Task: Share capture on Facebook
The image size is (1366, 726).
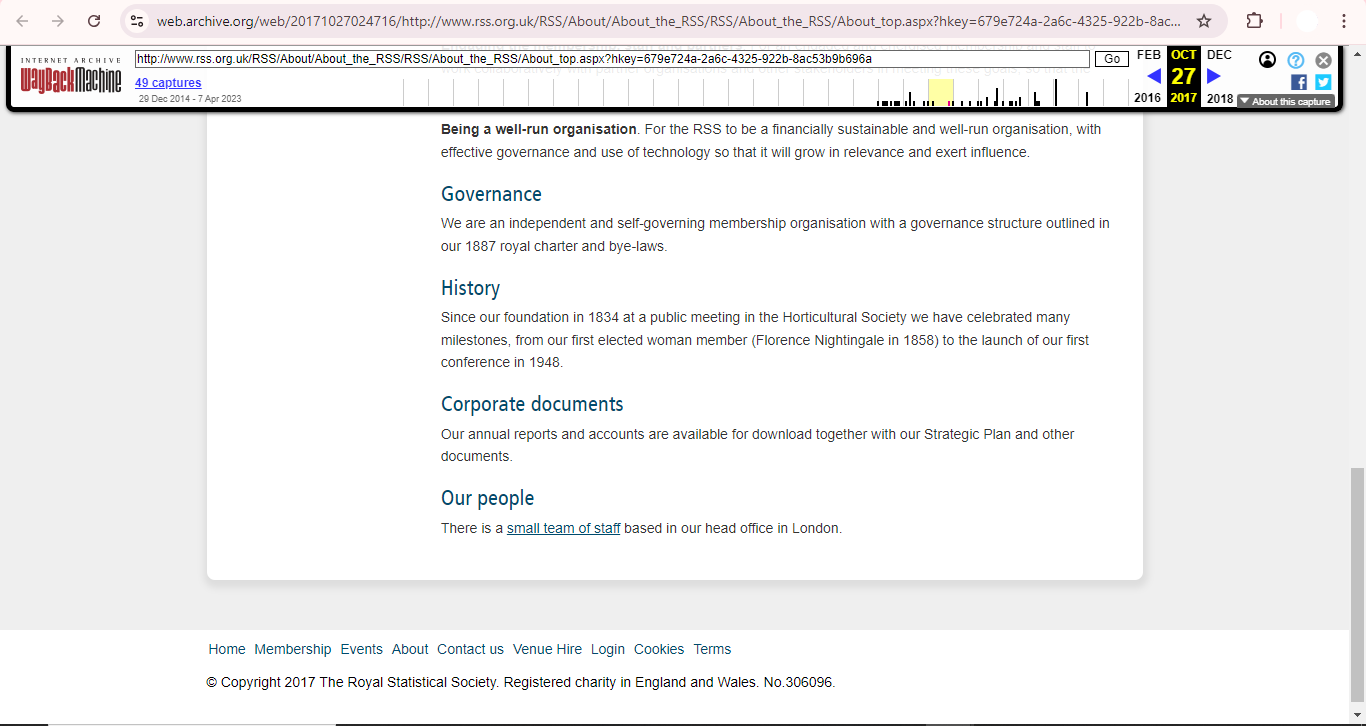Action: point(1299,82)
